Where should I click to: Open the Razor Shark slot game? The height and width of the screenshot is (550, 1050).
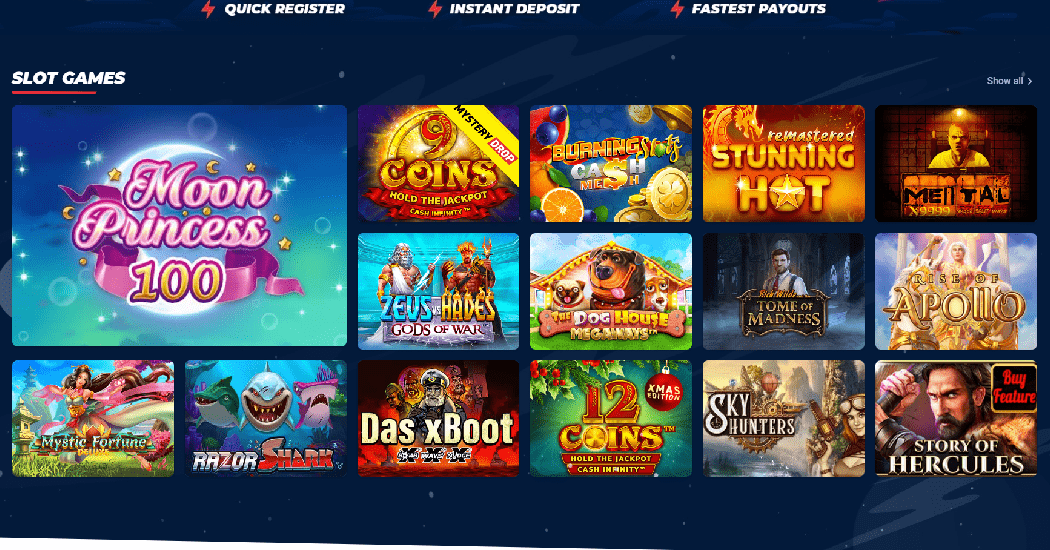tap(266, 419)
